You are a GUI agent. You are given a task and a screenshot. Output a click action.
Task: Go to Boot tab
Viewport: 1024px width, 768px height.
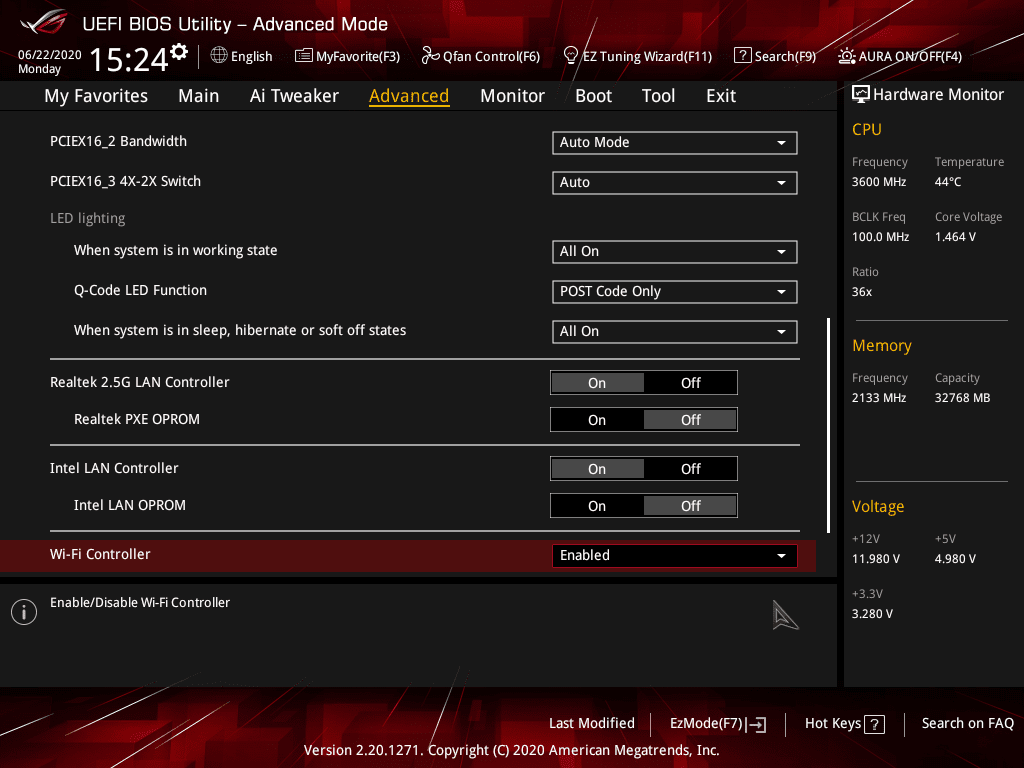(x=593, y=96)
